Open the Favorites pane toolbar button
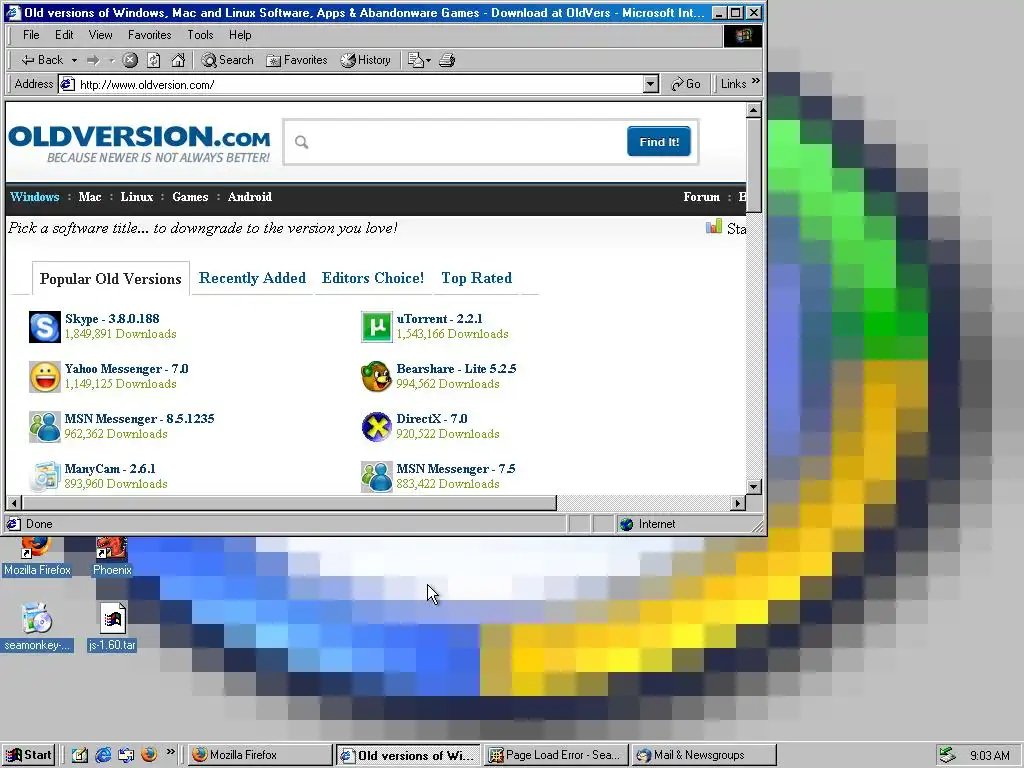 (x=297, y=60)
